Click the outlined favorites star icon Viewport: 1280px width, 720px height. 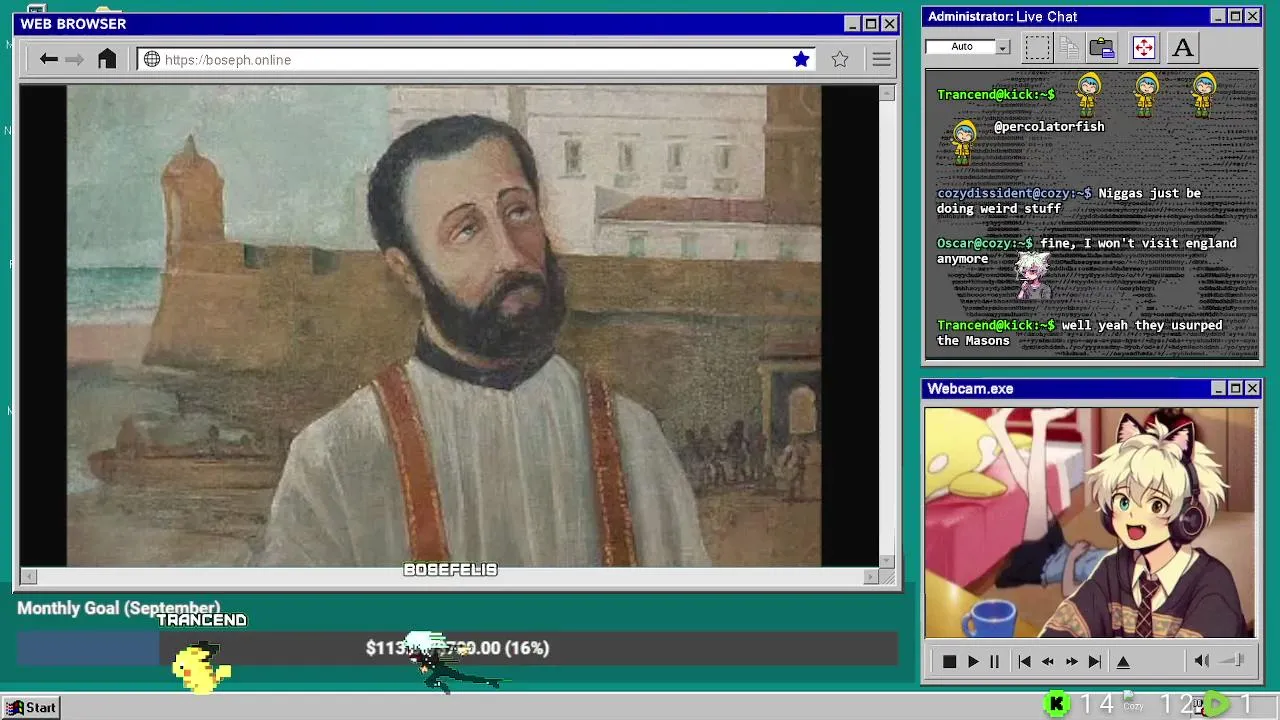point(840,59)
